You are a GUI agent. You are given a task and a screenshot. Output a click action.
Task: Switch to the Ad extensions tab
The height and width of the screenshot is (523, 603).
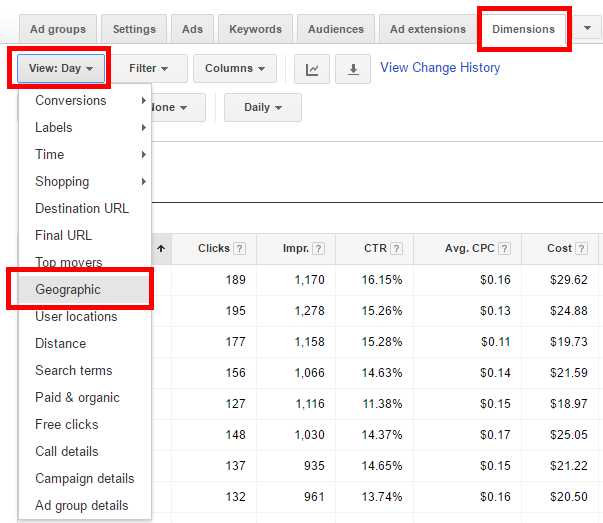(x=428, y=29)
